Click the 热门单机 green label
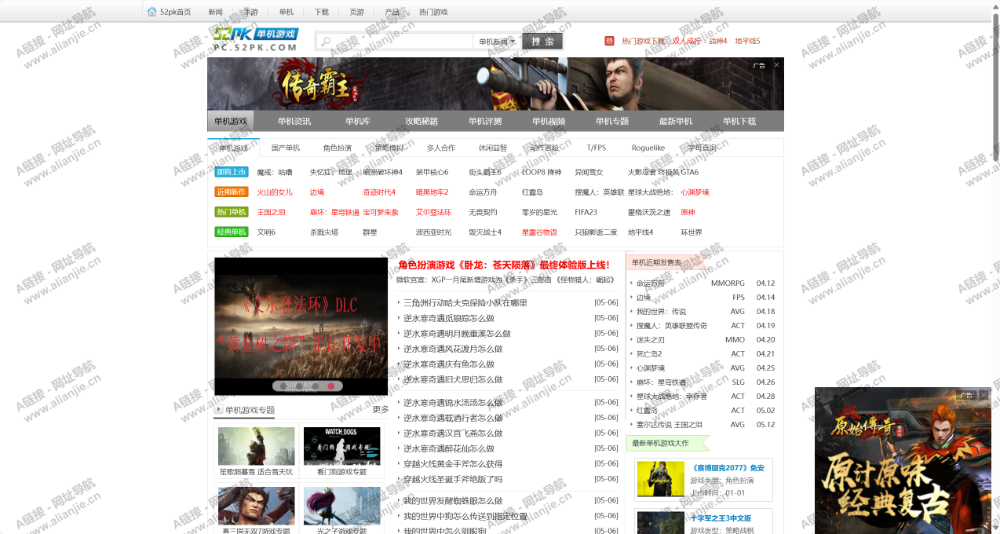The height and width of the screenshot is (534, 1000). tap(231, 212)
